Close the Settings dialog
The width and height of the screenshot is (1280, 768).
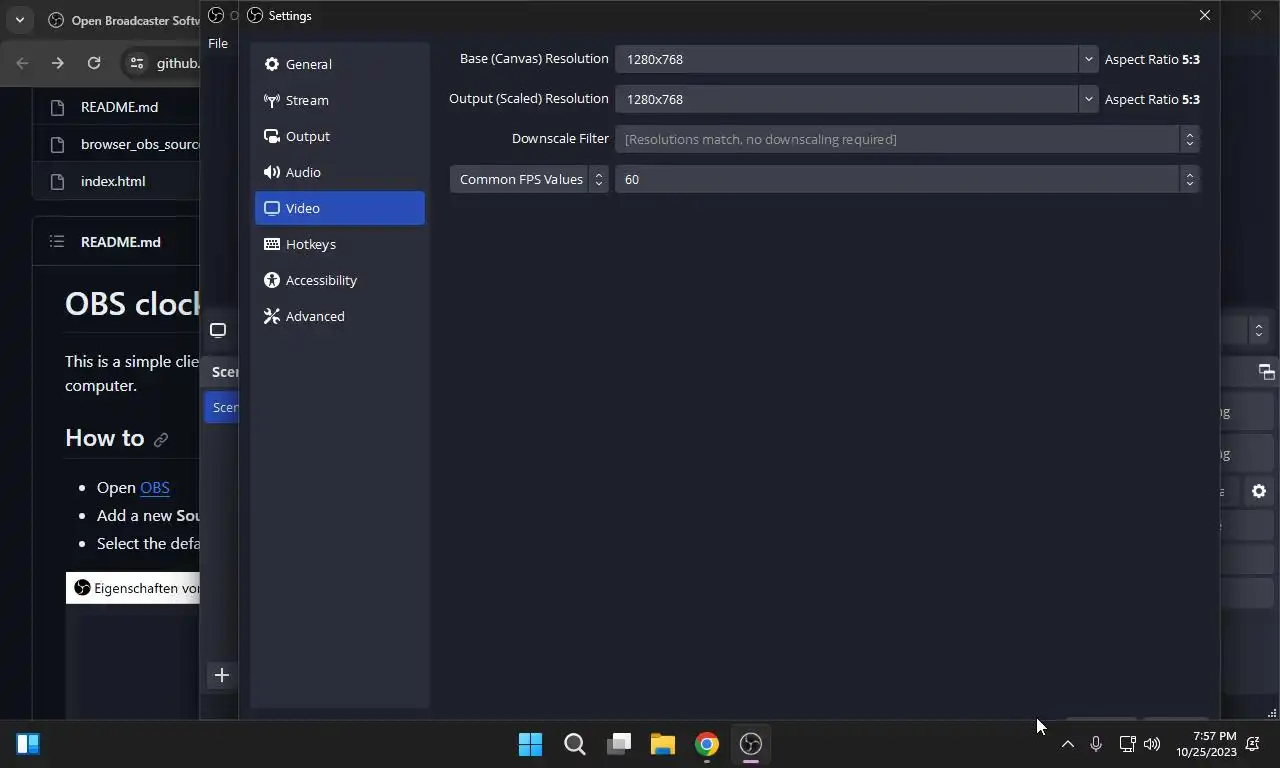[x=1204, y=15]
